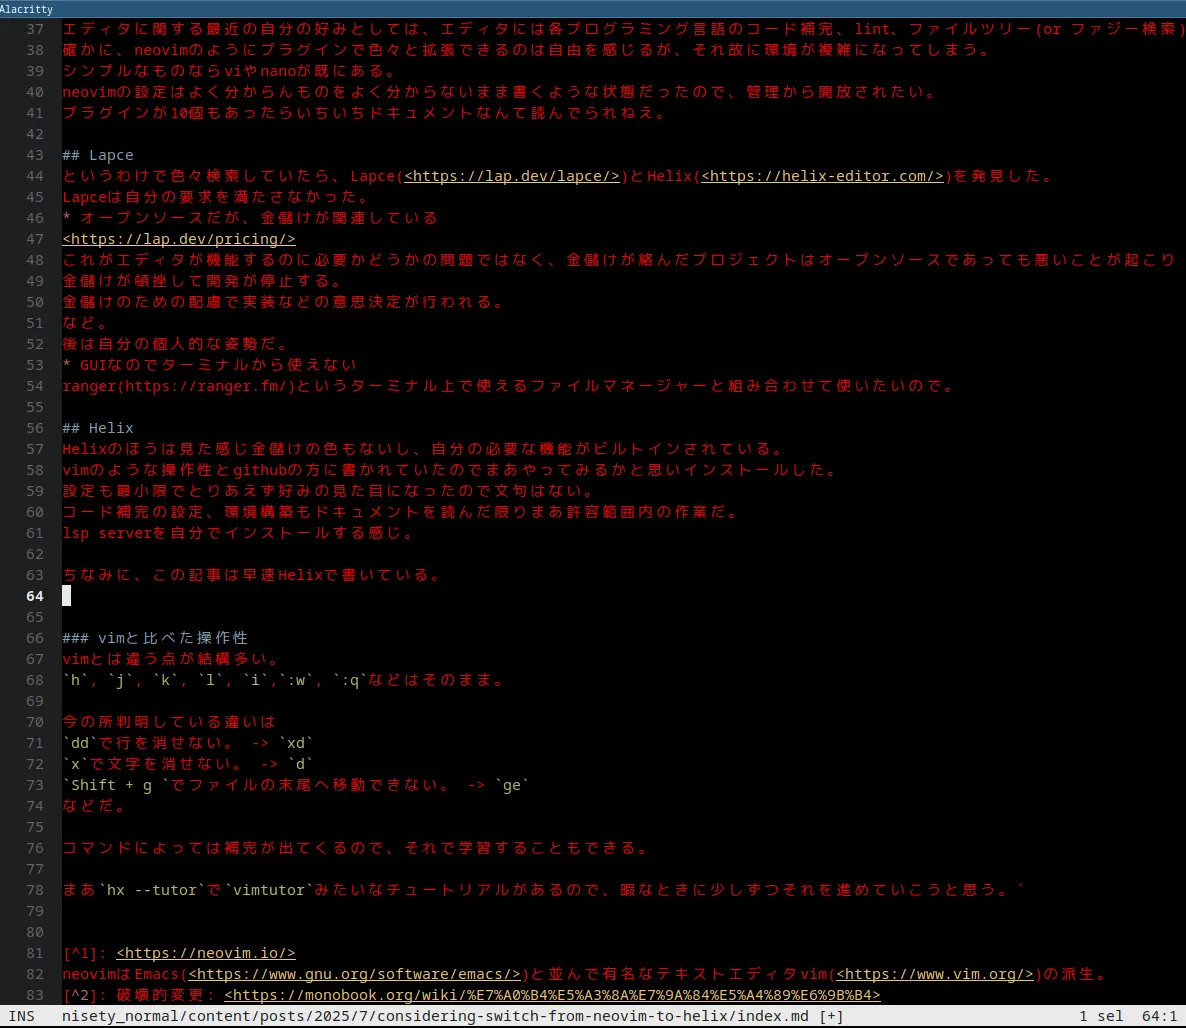Screen dimensions: 1186x1028
Task: Click '金儲けのための配慮で' line 50
Action: [284, 303]
